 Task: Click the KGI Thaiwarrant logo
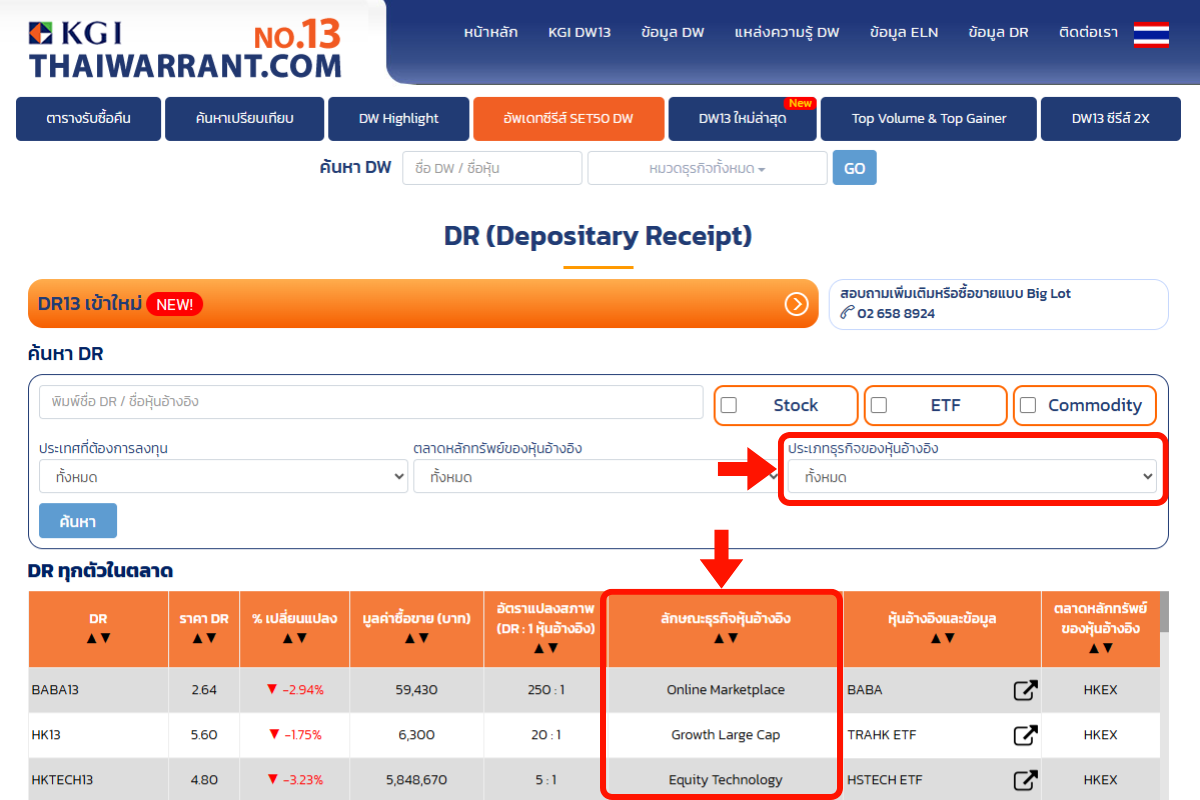(185, 48)
